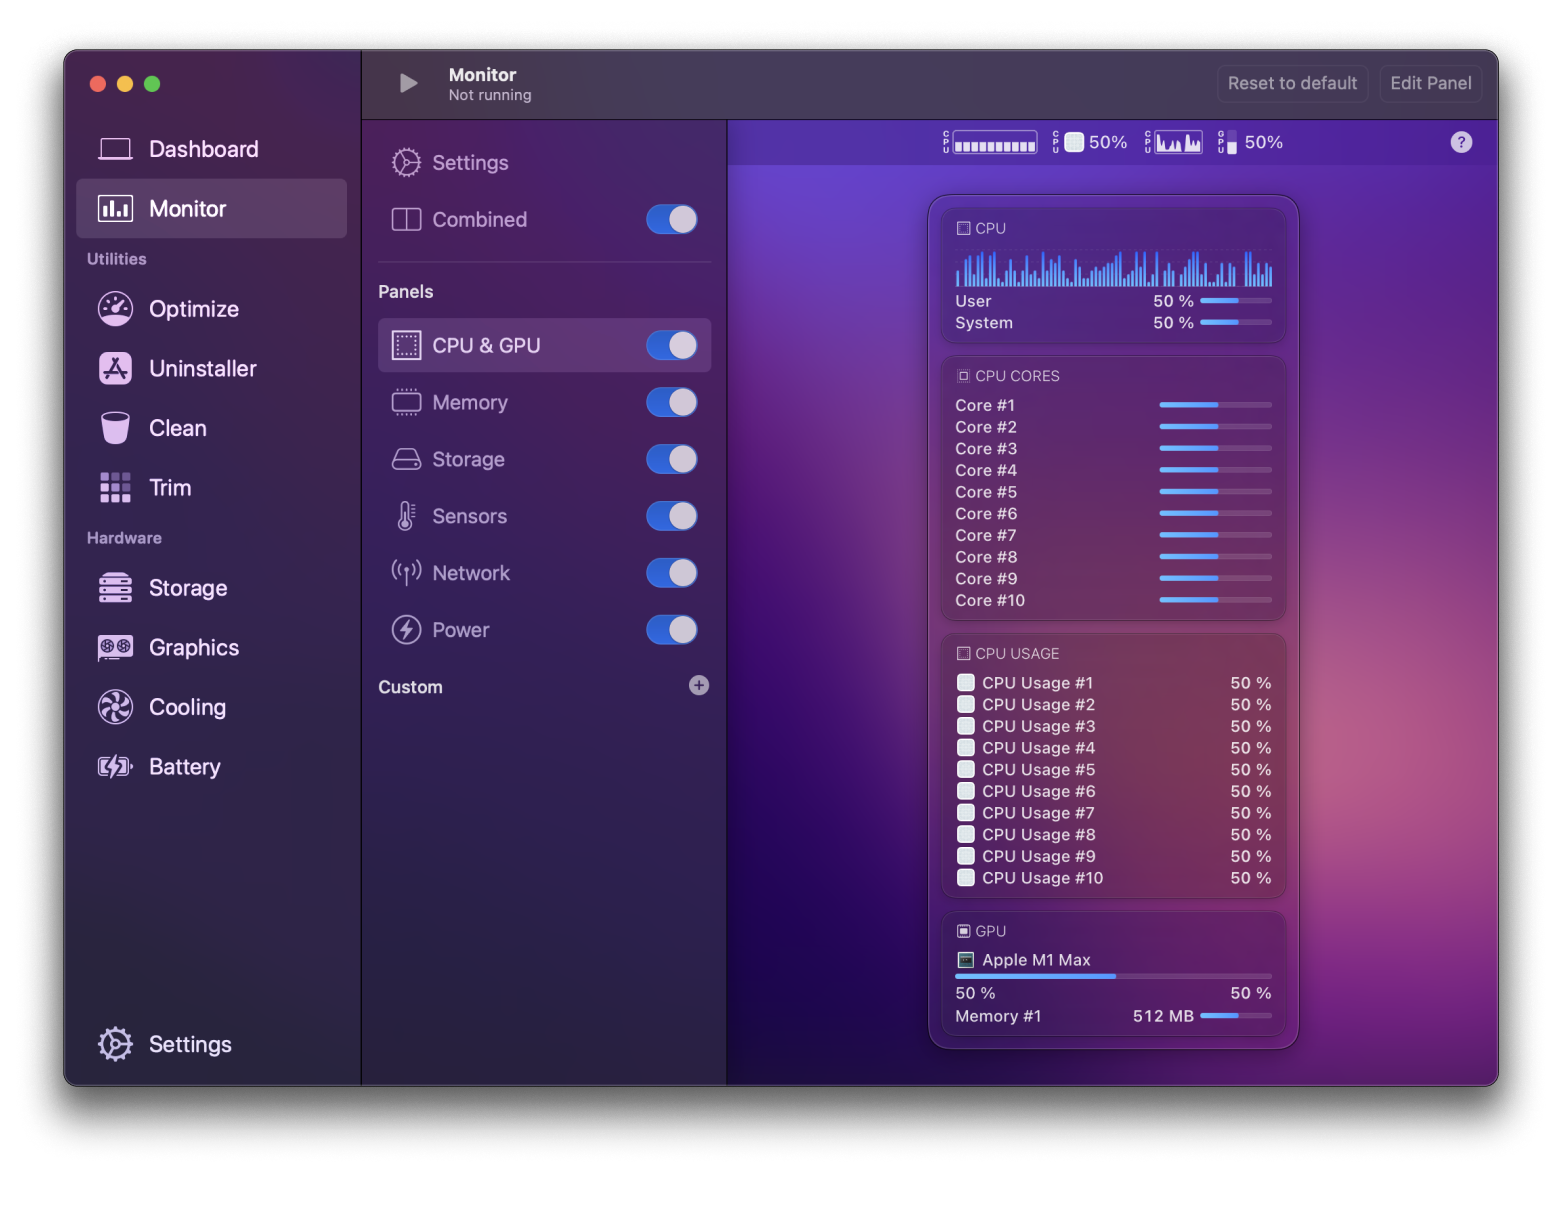Click the CPU cores menu bar widget
Viewport: 1560px width, 1220px height.
[x=990, y=143]
